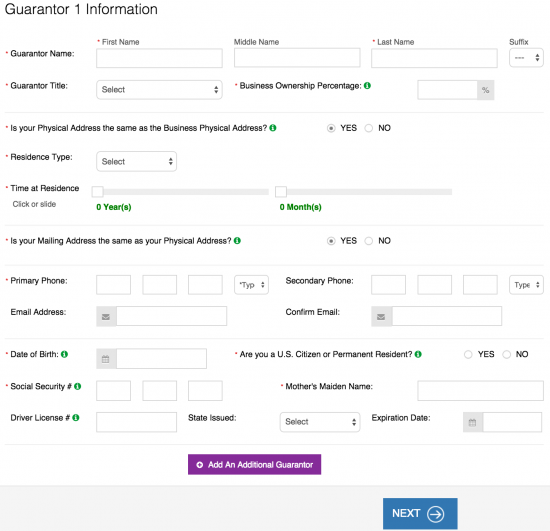Select YES for U.S. Citizen question
Screen dimensions: 550x531
click(468, 354)
